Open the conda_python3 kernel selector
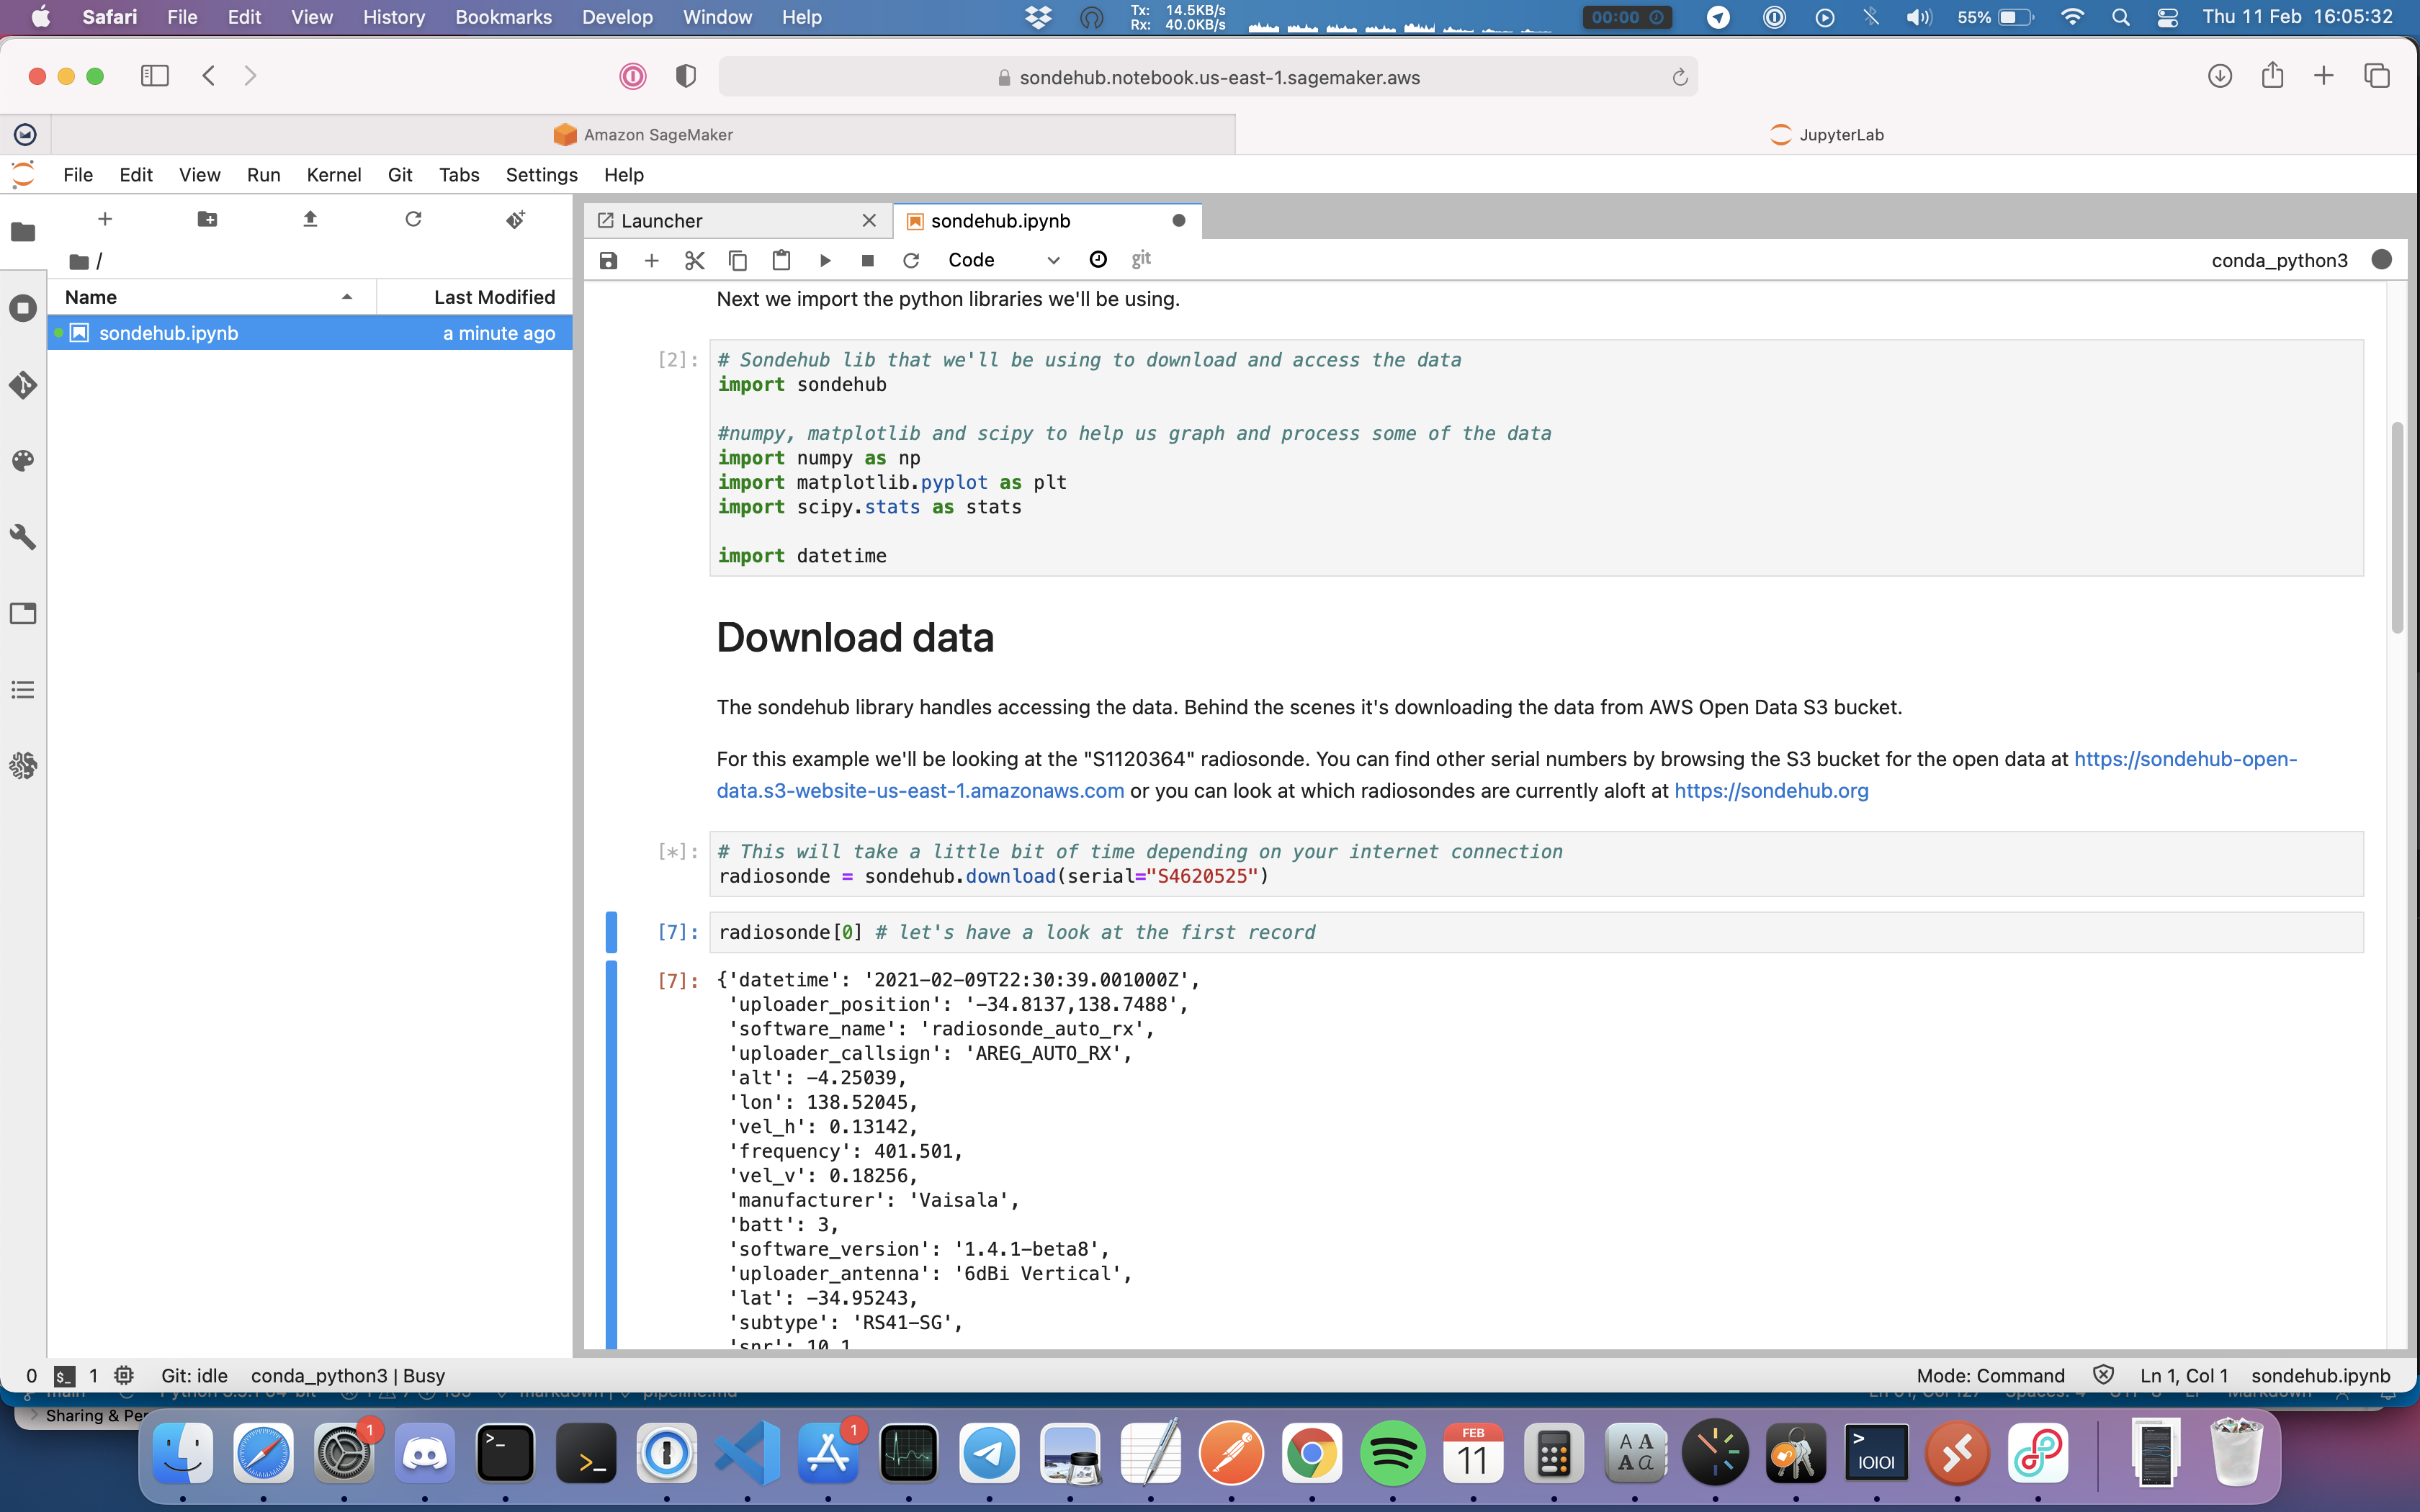 2279,260
